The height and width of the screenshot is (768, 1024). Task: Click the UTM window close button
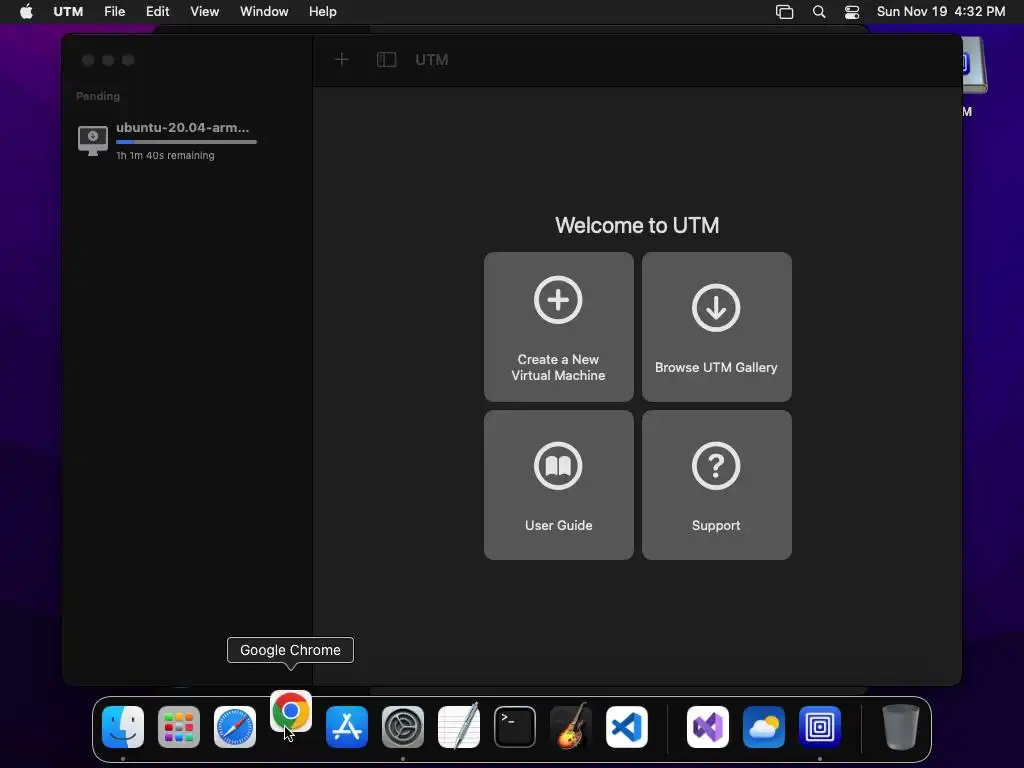coord(88,60)
